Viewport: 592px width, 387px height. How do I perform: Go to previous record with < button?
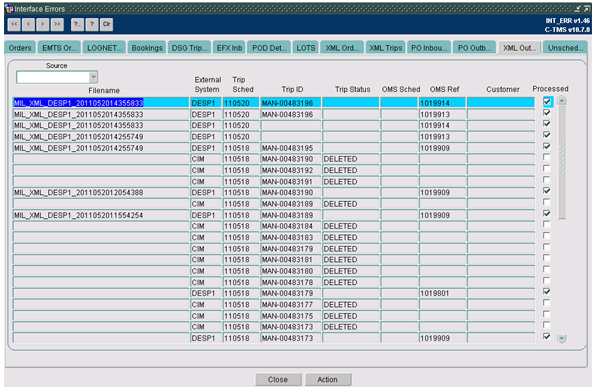[28, 25]
